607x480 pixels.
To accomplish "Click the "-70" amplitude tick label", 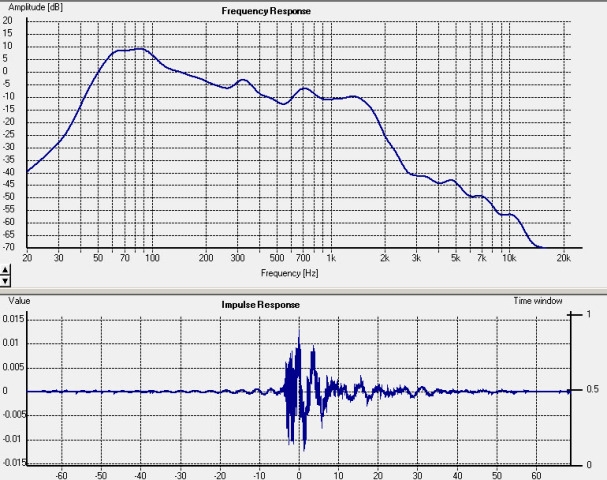I will 9,247.
